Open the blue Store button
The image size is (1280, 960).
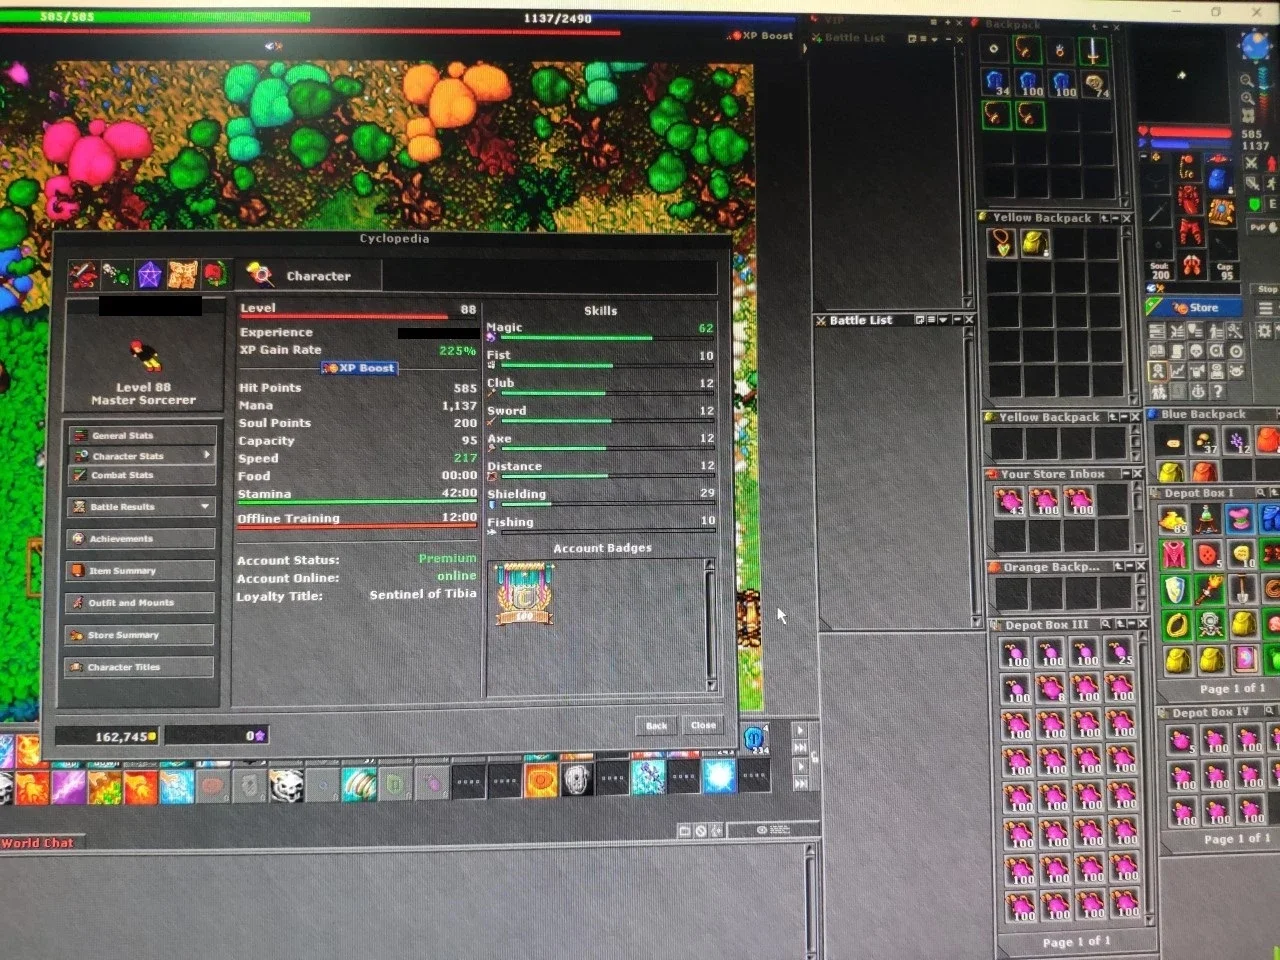[1193, 308]
